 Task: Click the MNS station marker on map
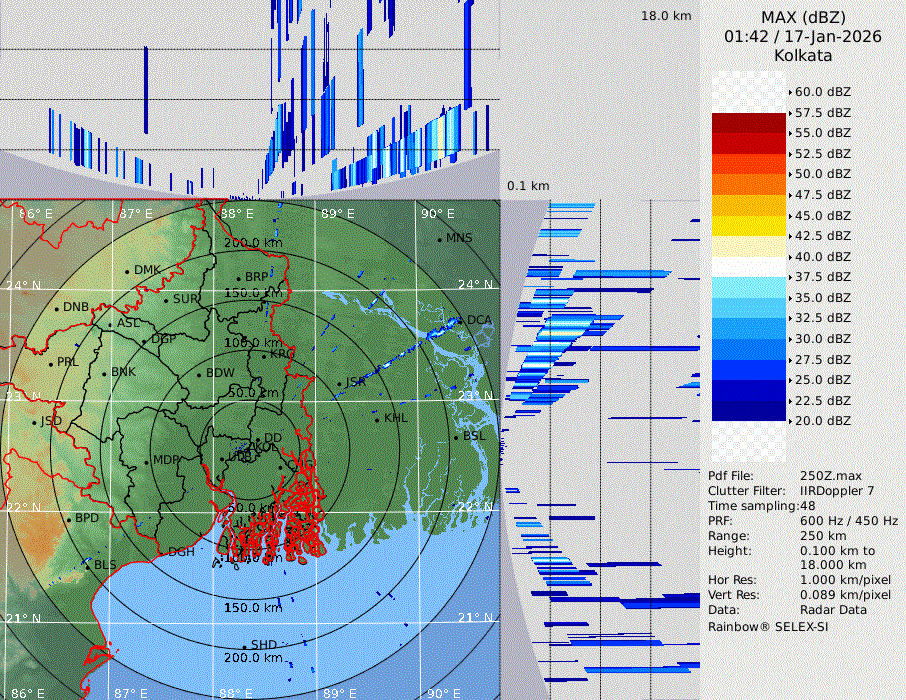coord(439,239)
